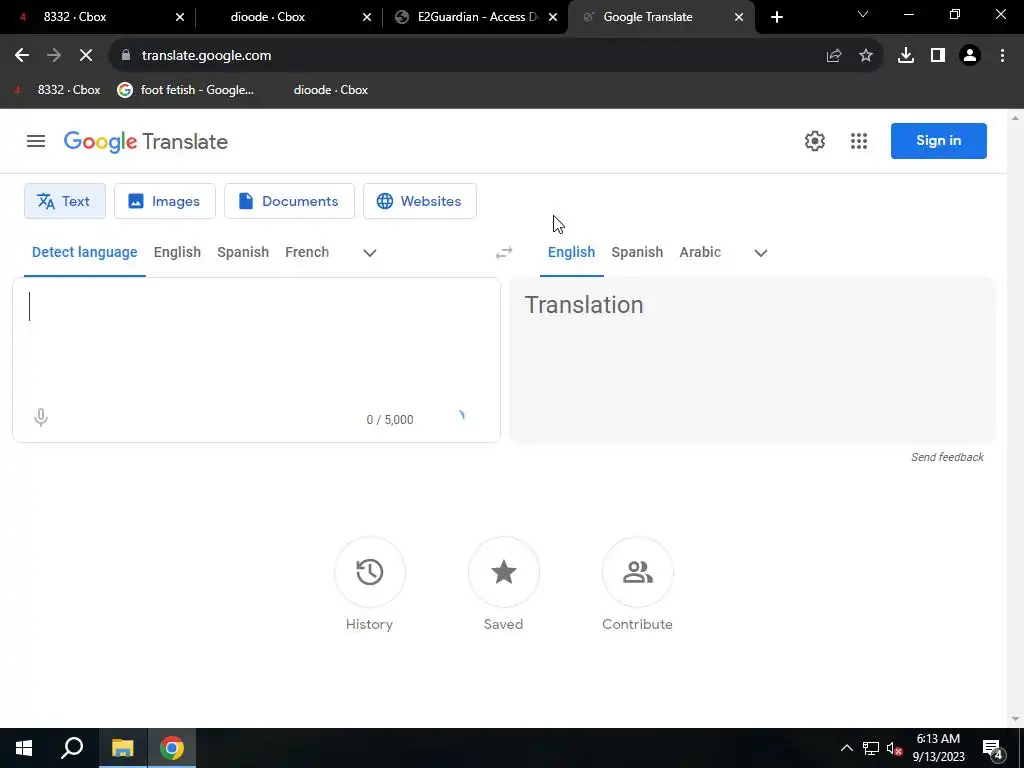The image size is (1024, 768).
Task: Open File Explorer from taskbar
Action: 122,748
